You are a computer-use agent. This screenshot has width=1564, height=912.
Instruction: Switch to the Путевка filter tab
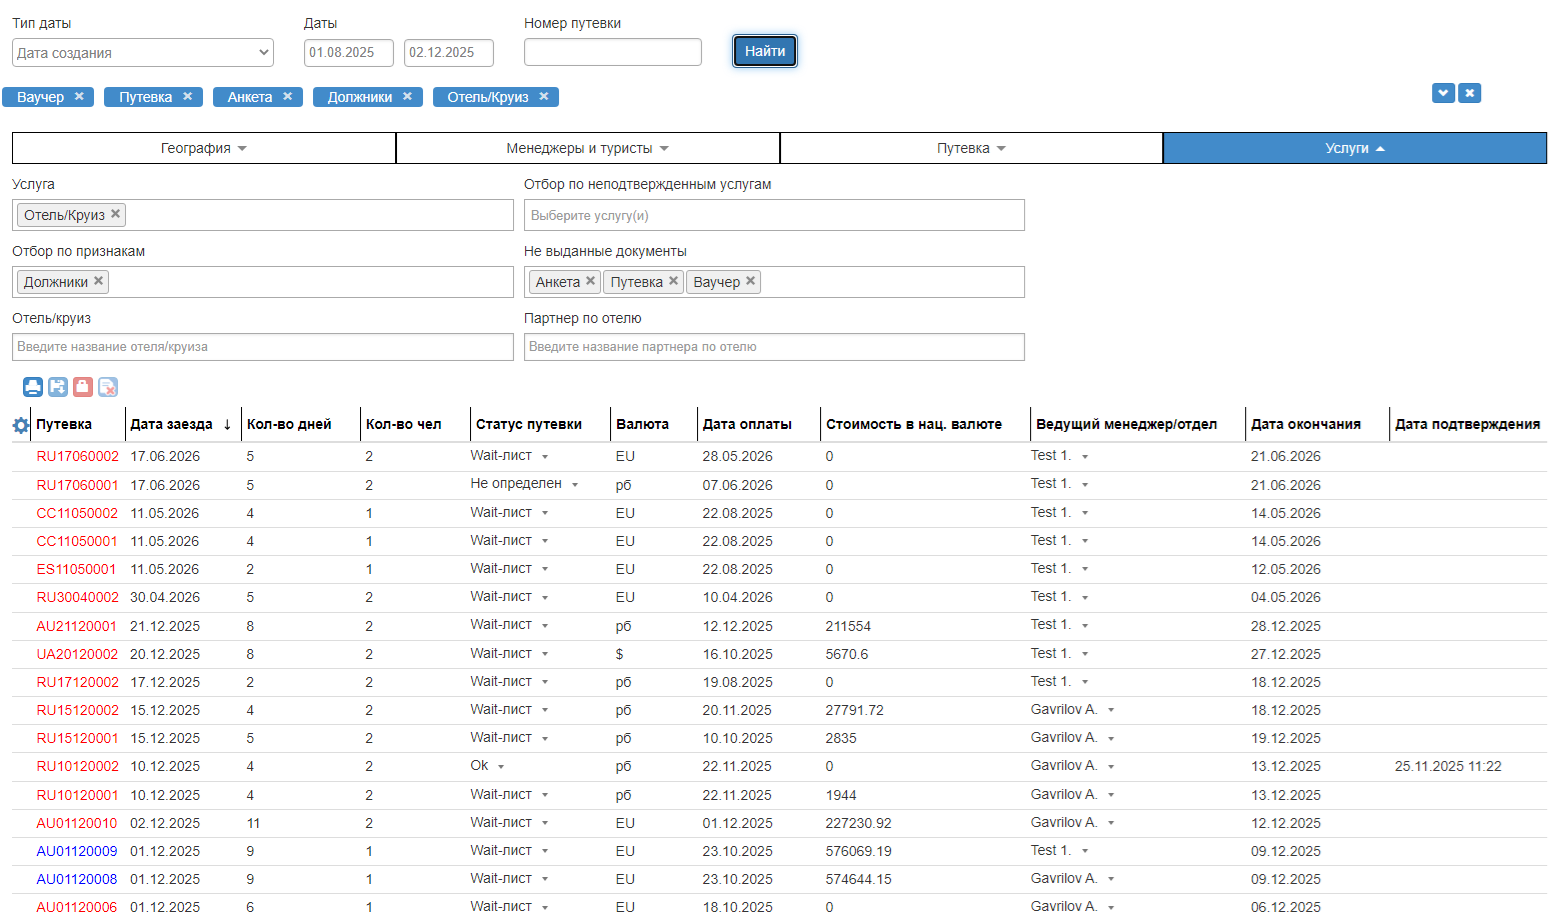[971, 148]
